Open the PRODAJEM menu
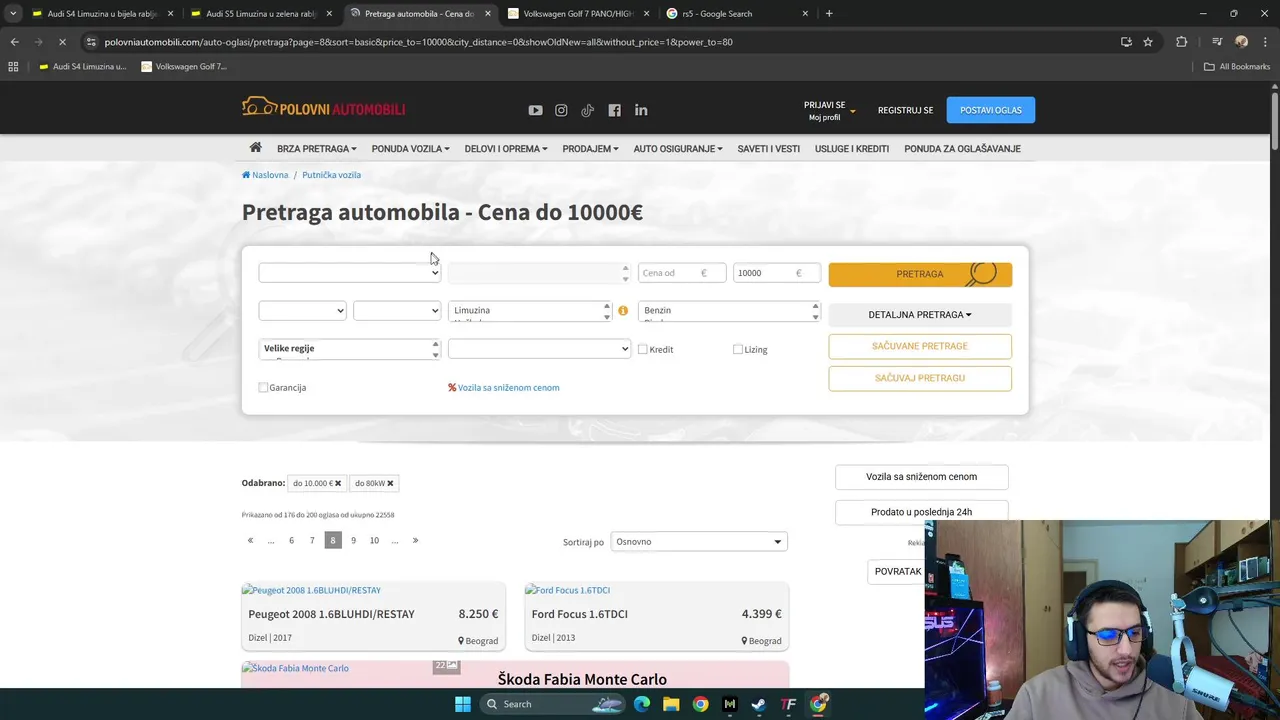Screen dimensions: 1280x720 click(590, 149)
